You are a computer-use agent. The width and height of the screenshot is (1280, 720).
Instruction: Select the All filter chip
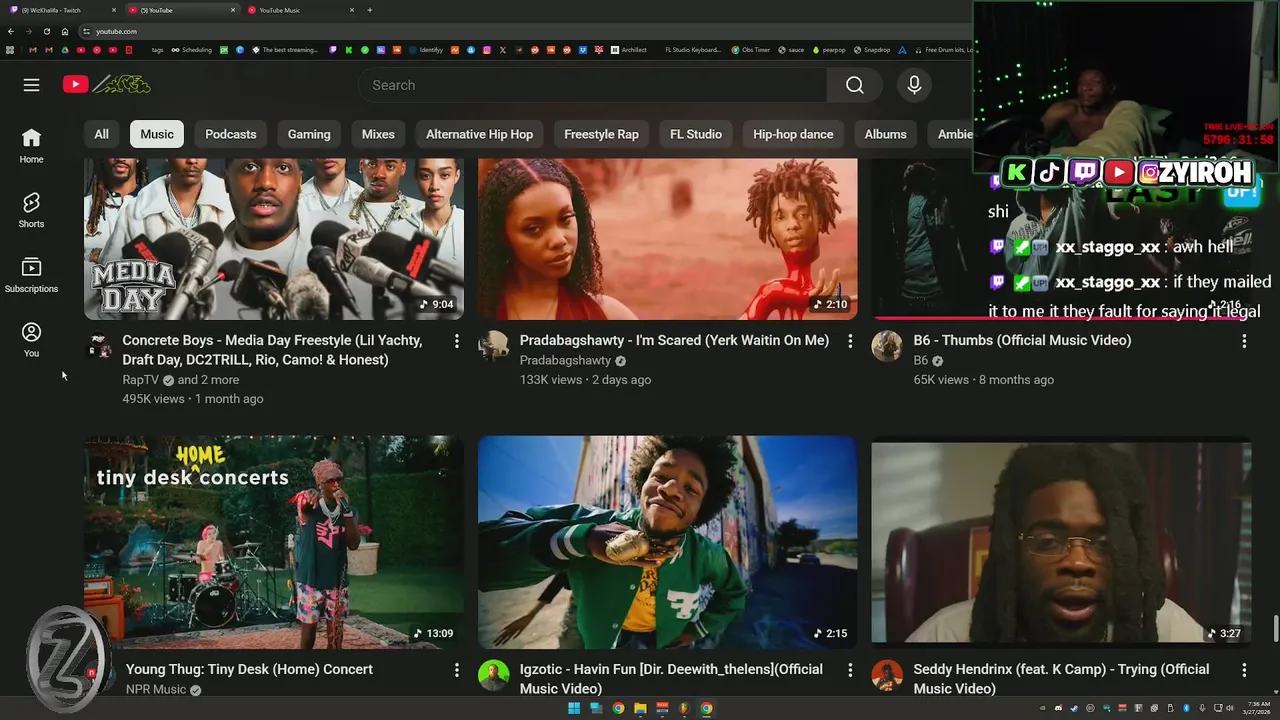[x=101, y=134]
